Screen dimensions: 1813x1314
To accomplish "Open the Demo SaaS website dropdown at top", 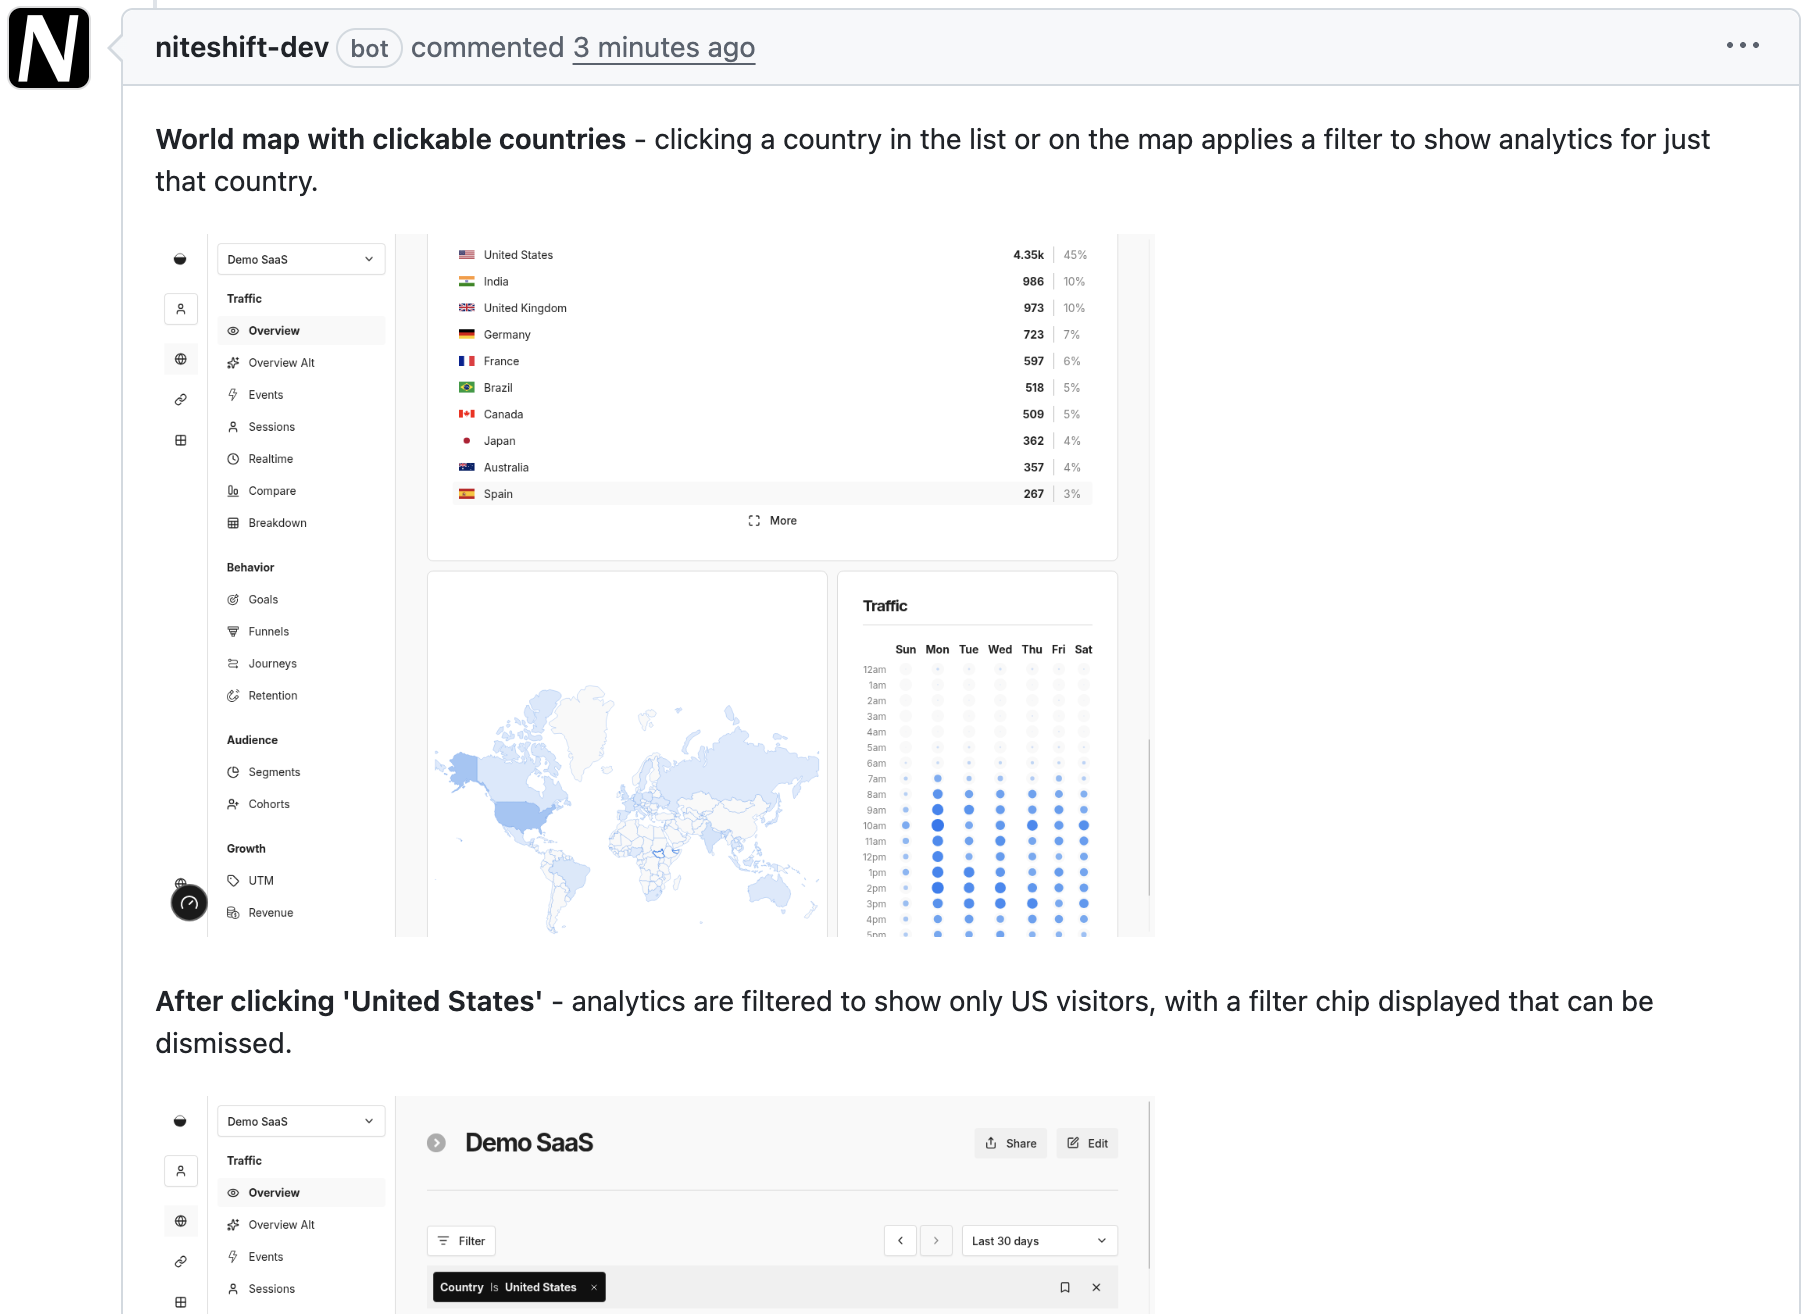I will click(x=300, y=259).
